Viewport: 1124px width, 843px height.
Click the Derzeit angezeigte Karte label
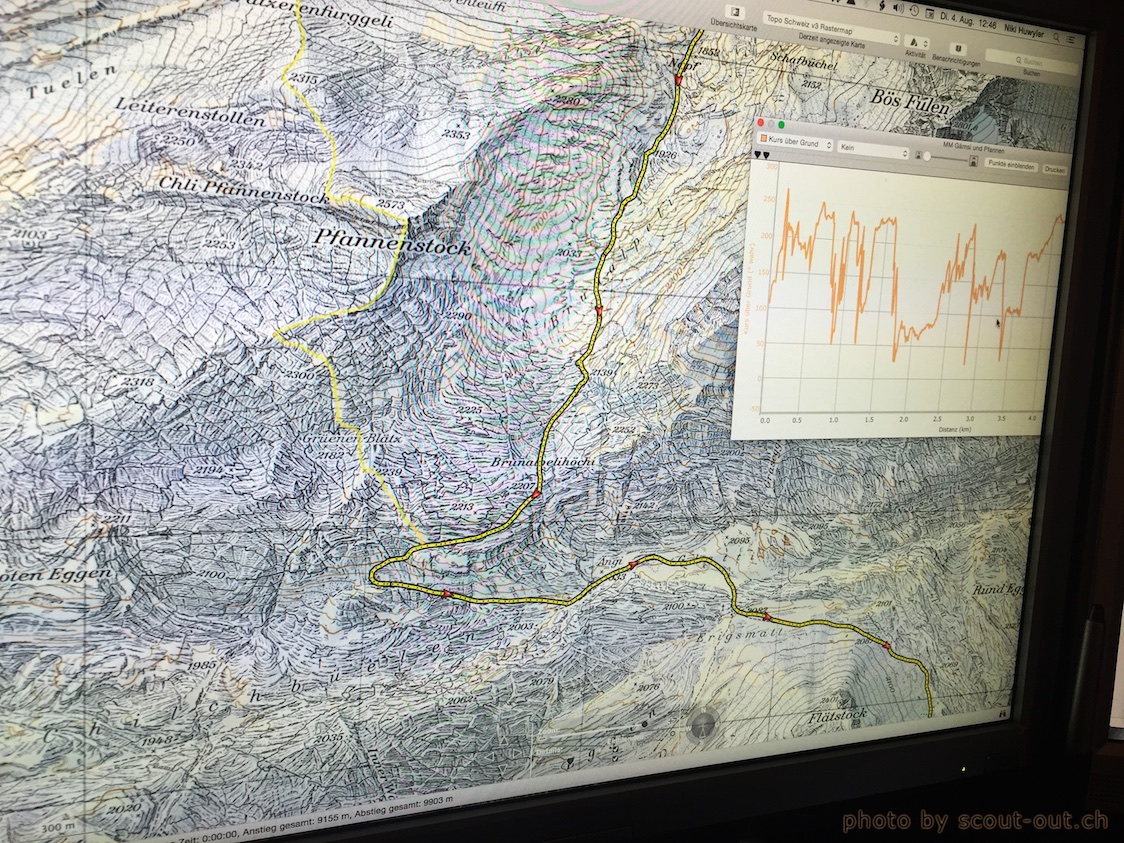coord(832,40)
